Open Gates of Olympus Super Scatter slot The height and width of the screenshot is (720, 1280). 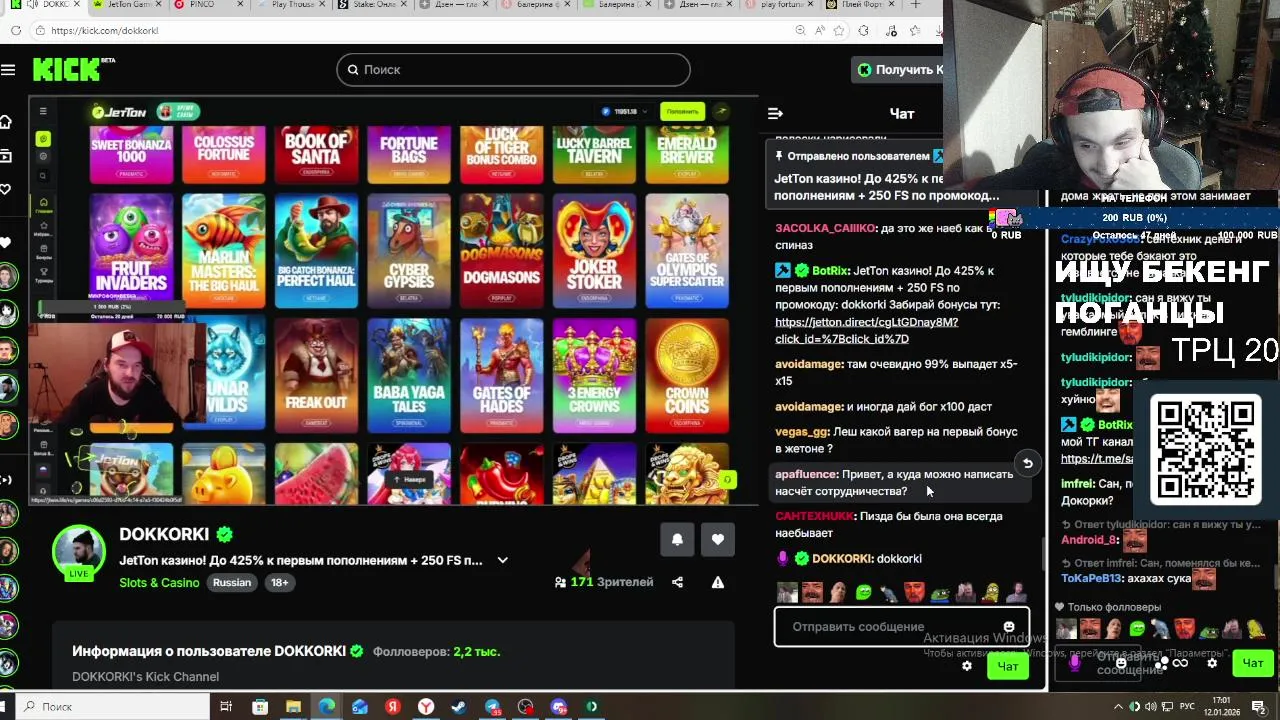[687, 250]
